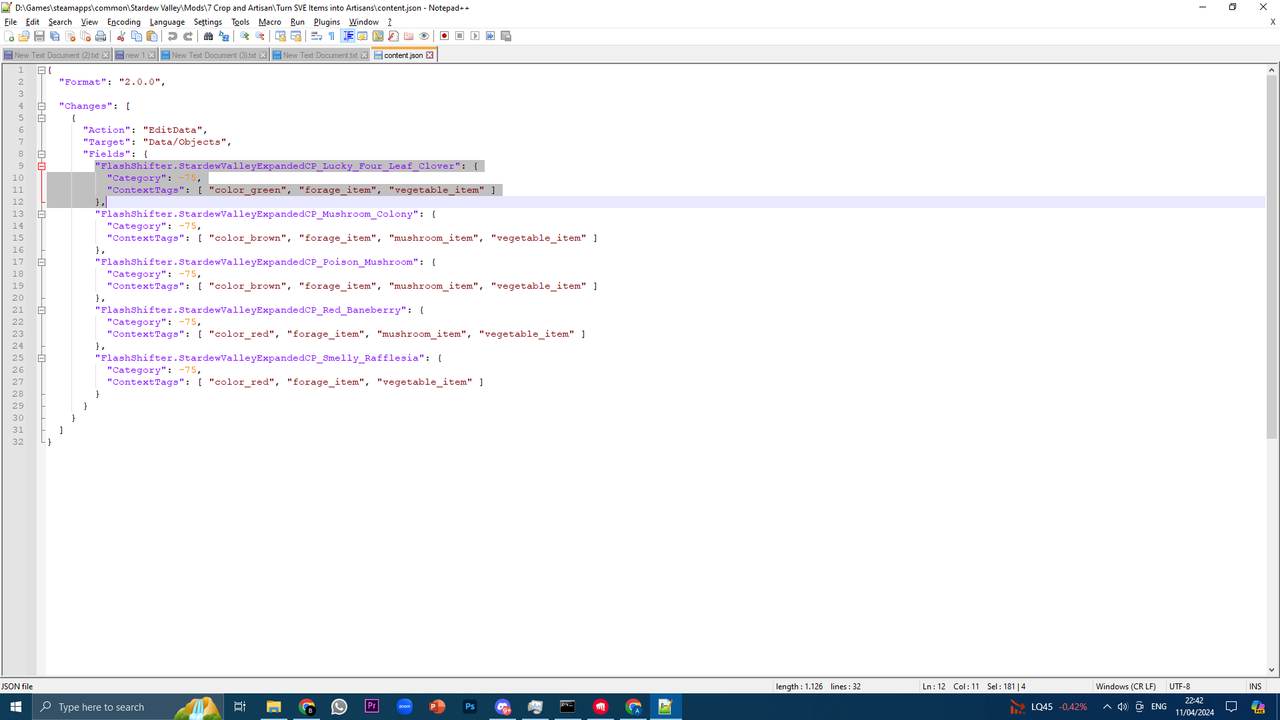The image size is (1280, 720).
Task: Click Save recorded macro icon
Action: (x=506, y=36)
